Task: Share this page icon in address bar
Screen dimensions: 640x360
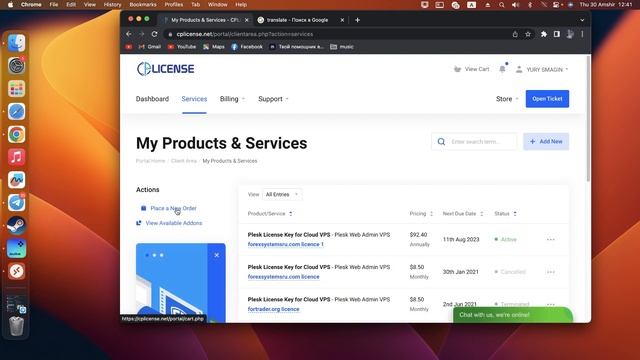Action: (515, 34)
